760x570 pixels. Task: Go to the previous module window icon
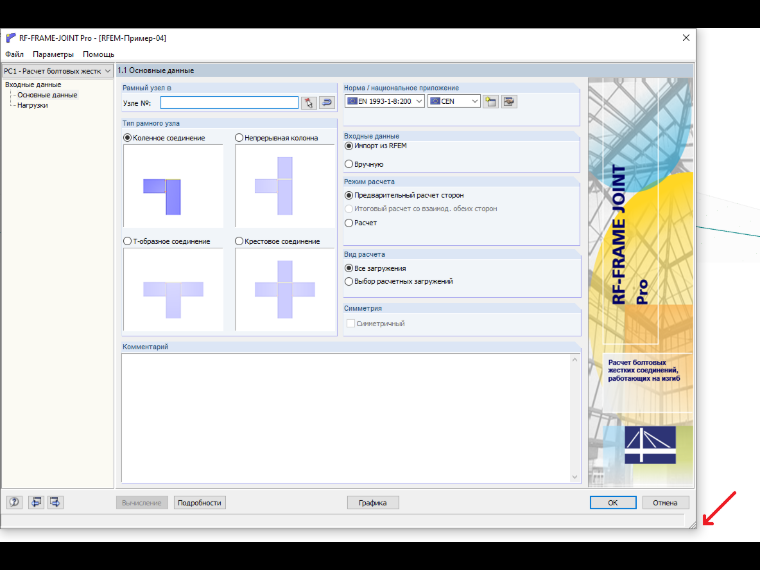pos(36,502)
